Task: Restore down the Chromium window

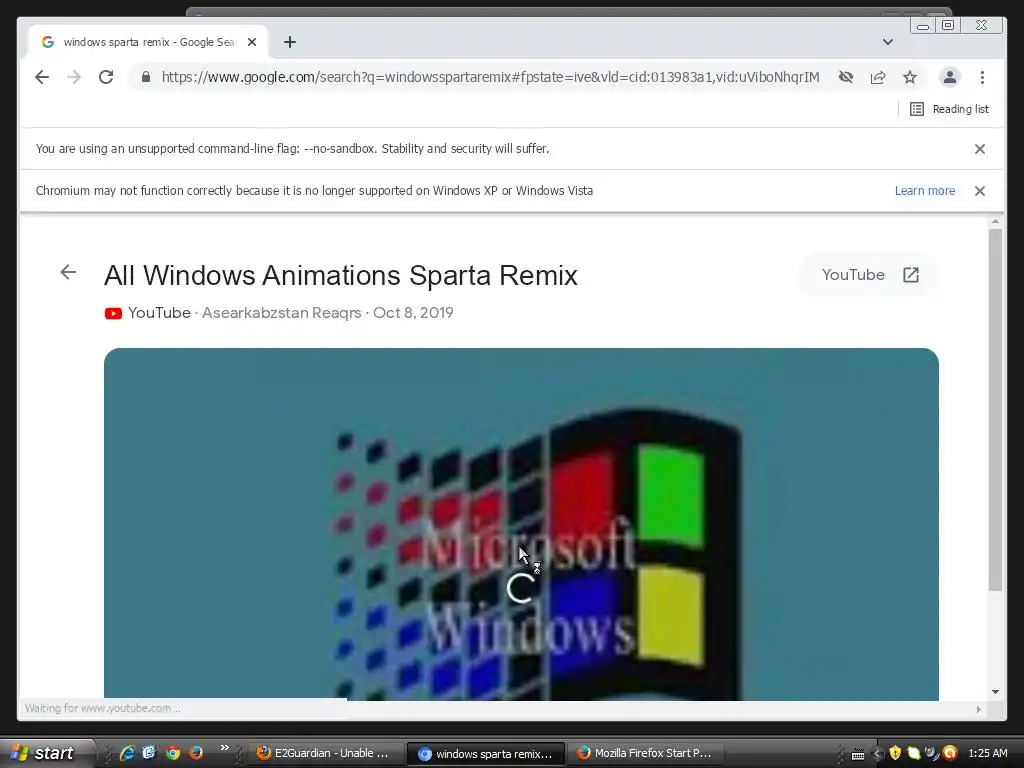Action: 948,25
